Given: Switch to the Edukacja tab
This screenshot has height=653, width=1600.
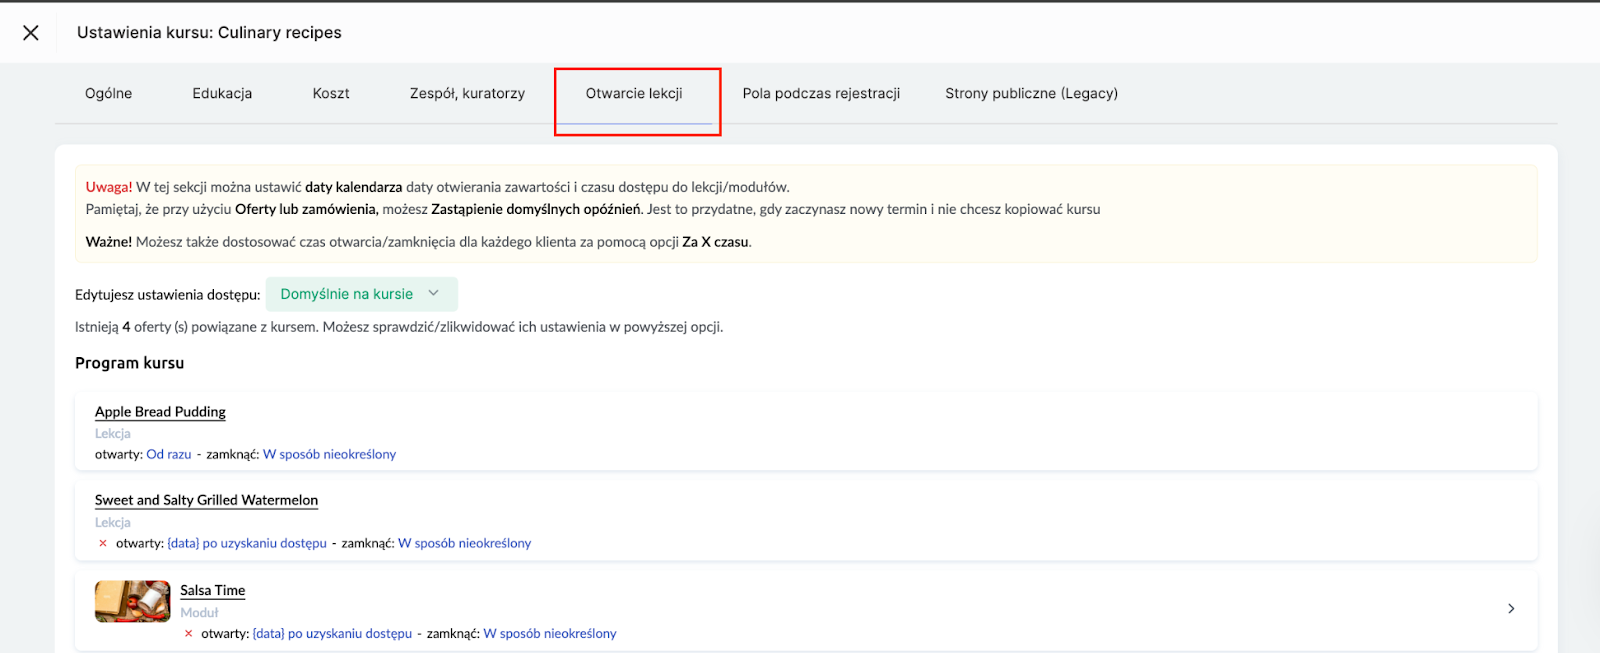Looking at the screenshot, I should click(222, 94).
